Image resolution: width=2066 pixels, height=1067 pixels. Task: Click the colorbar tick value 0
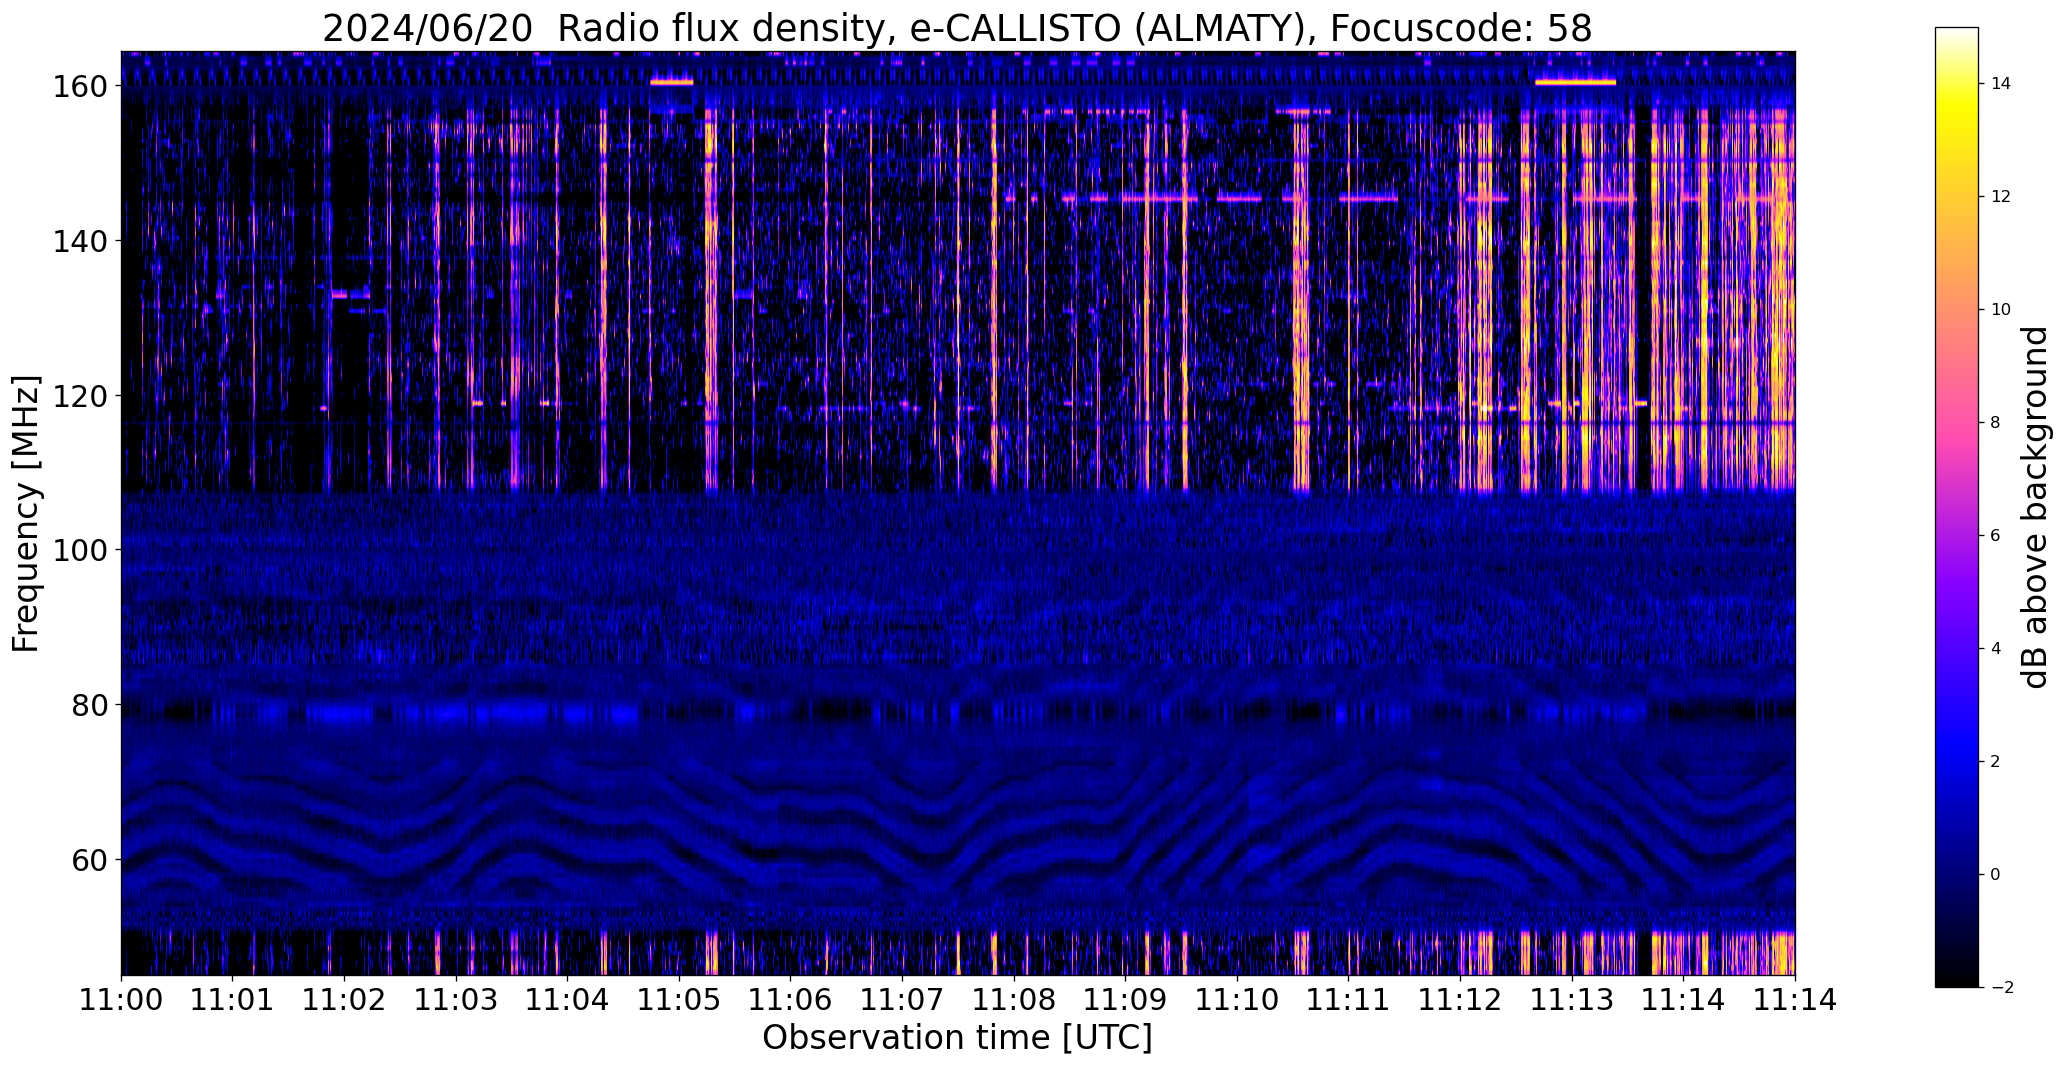(x=1995, y=875)
